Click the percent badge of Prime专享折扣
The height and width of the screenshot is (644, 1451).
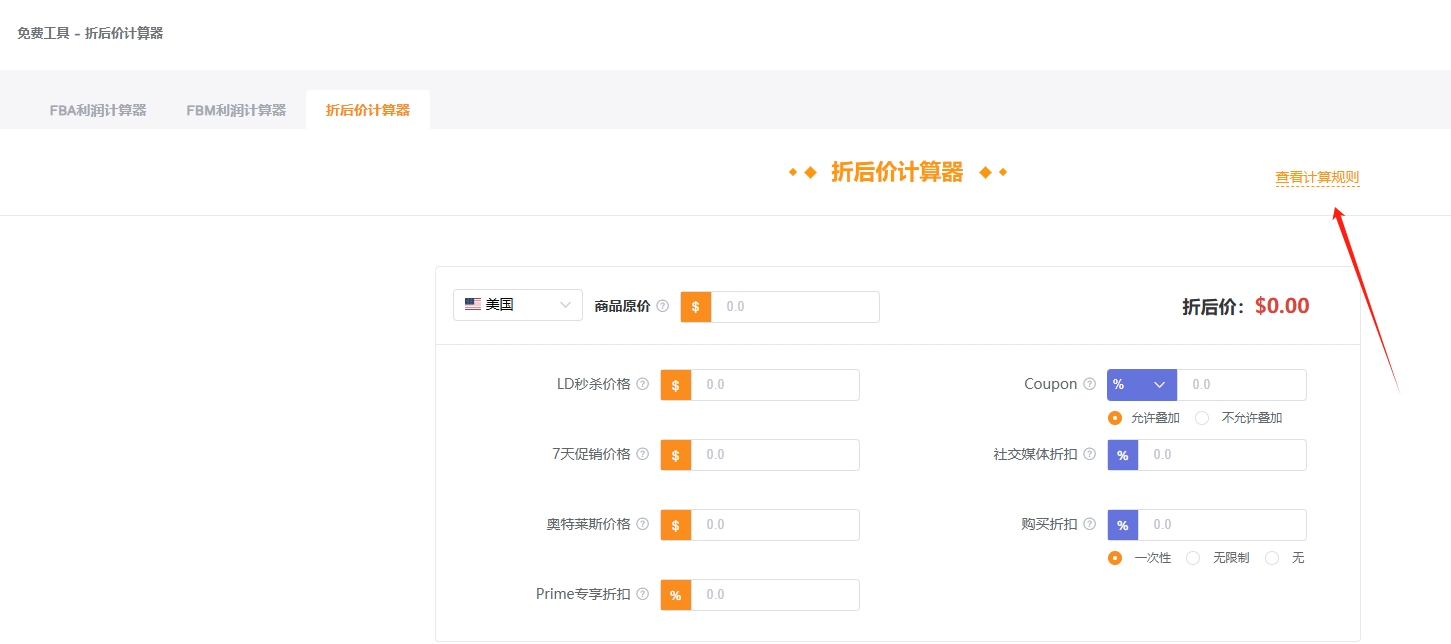pyautogui.click(x=676, y=595)
